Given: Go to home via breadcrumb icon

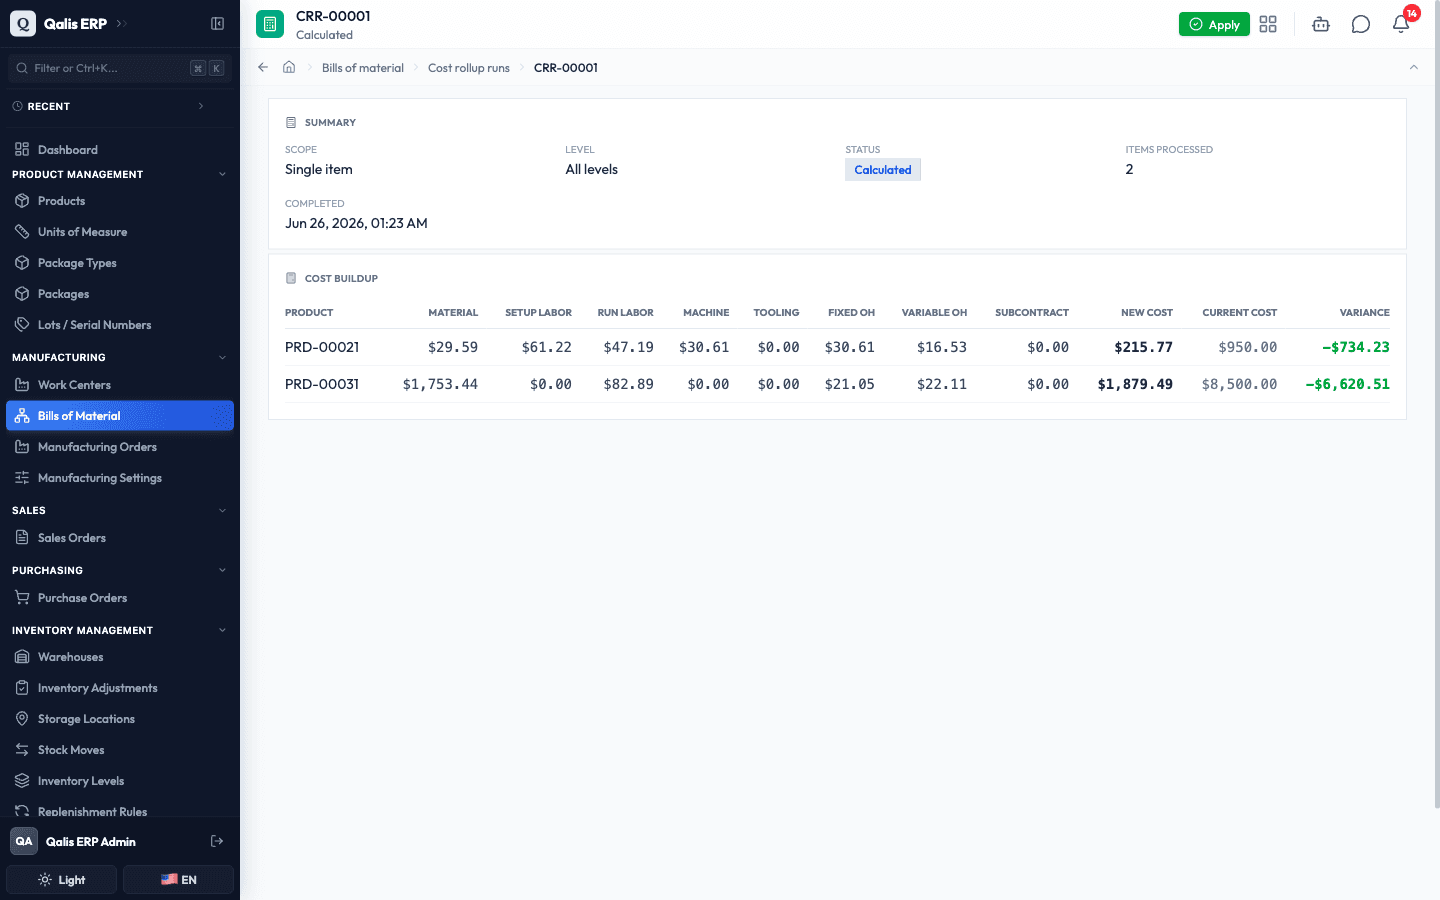Looking at the screenshot, I should coord(289,67).
